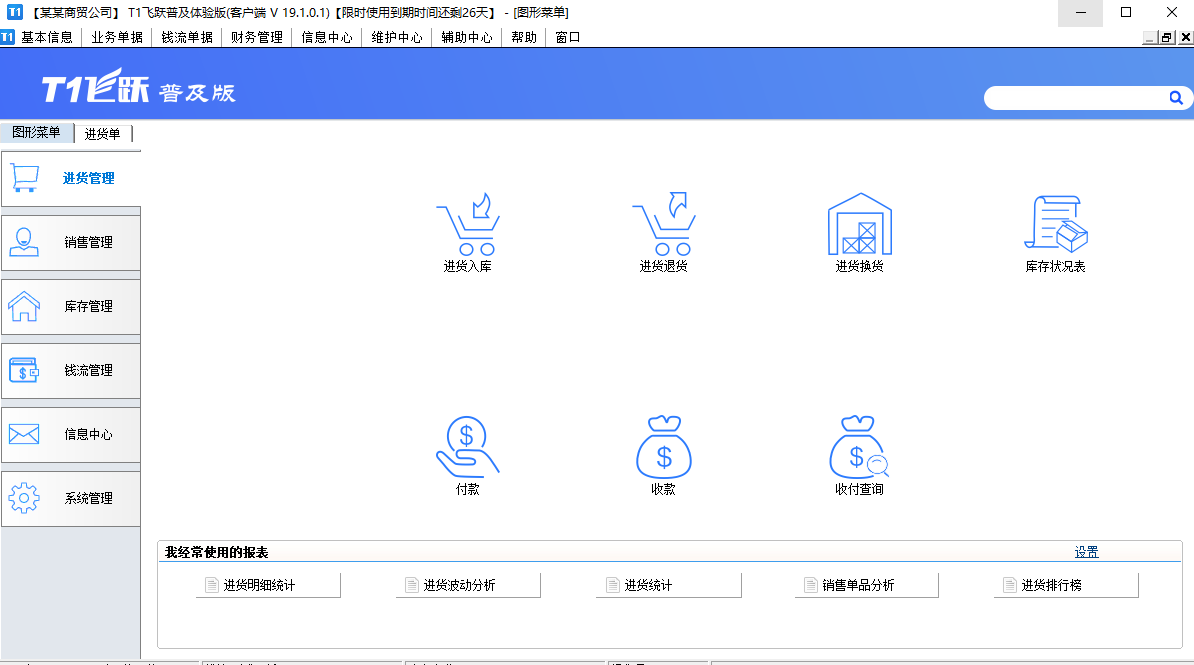Minimize the inner child window

[x=1150, y=37]
